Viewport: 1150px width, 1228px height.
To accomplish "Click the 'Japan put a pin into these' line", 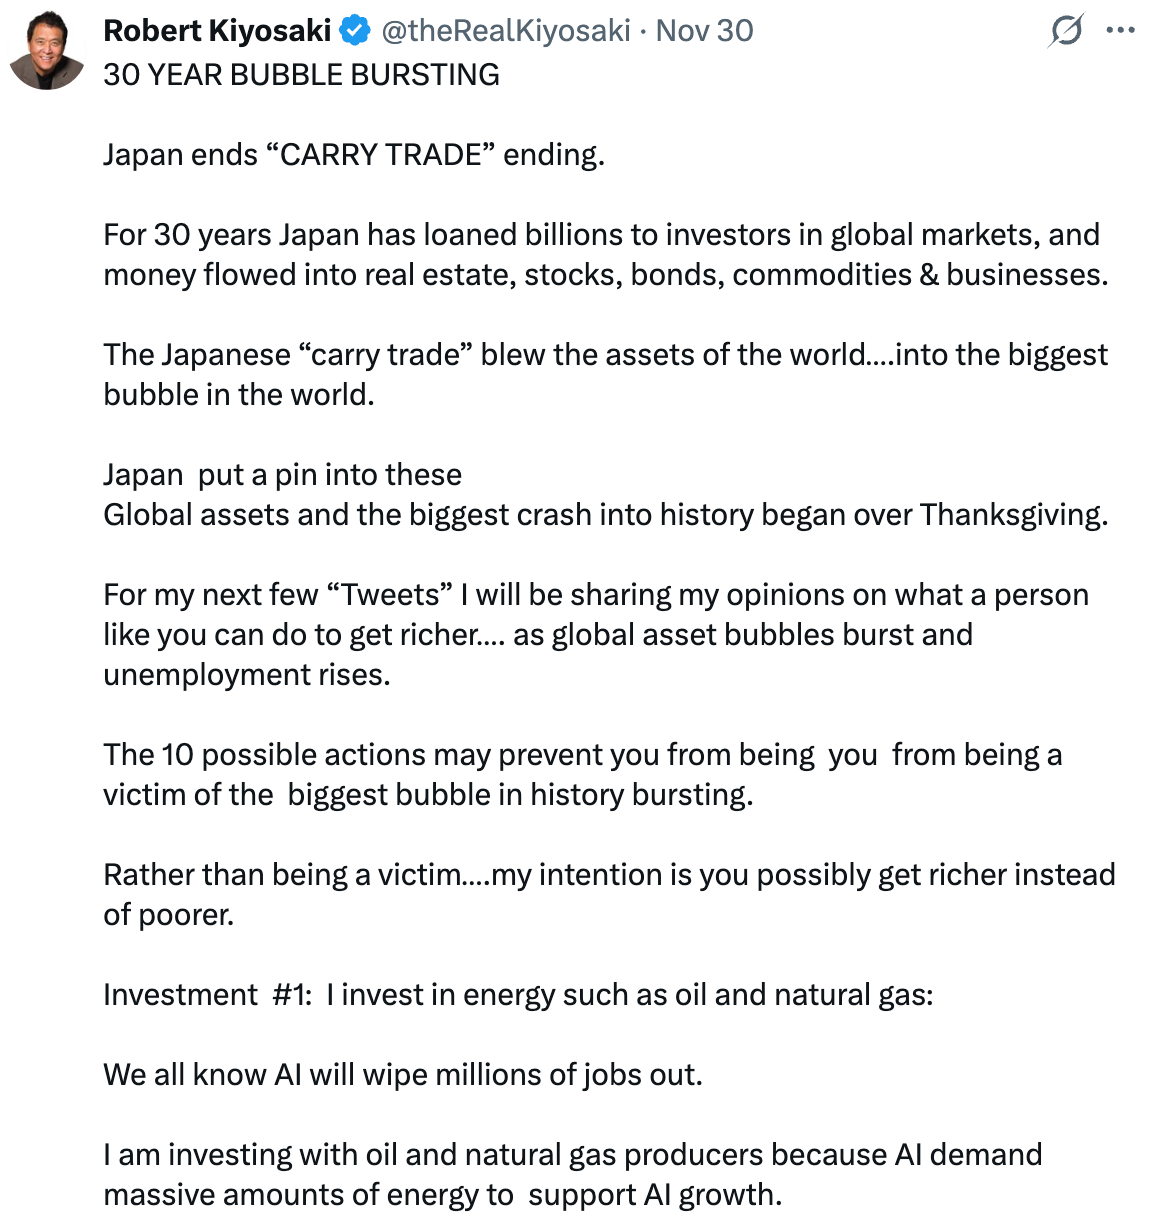I will [x=282, y=475].
